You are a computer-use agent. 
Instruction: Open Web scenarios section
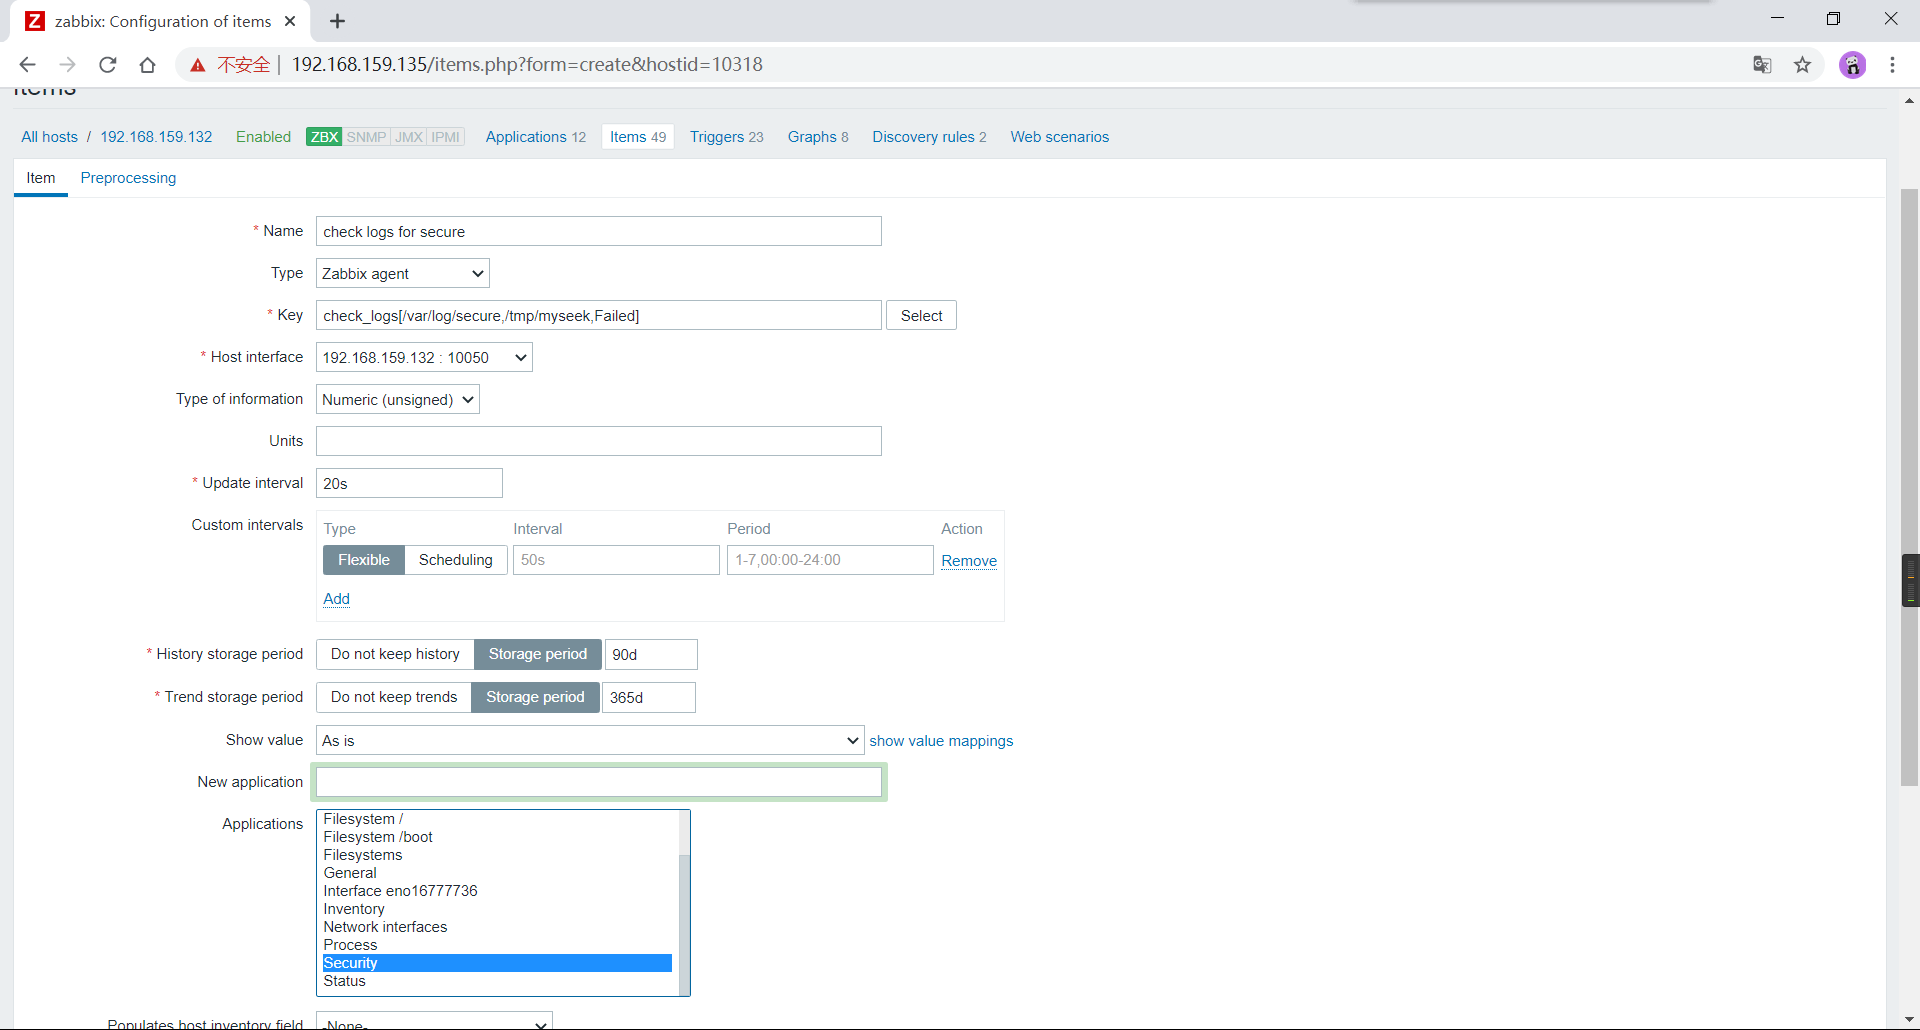point(1059,137)
